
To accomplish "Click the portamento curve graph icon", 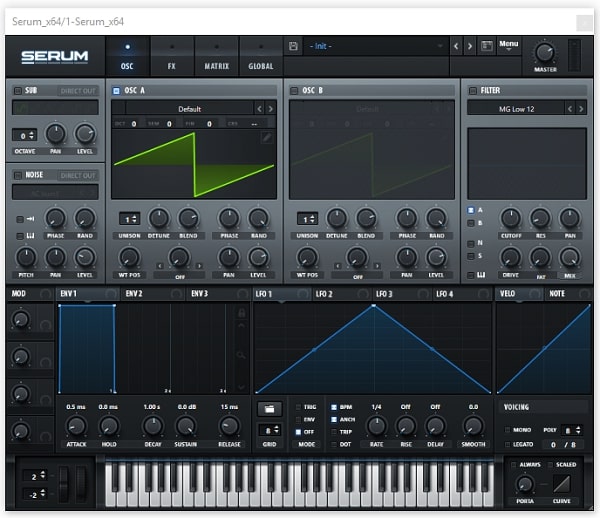I will pyautogui.click(x=562, y=484).
